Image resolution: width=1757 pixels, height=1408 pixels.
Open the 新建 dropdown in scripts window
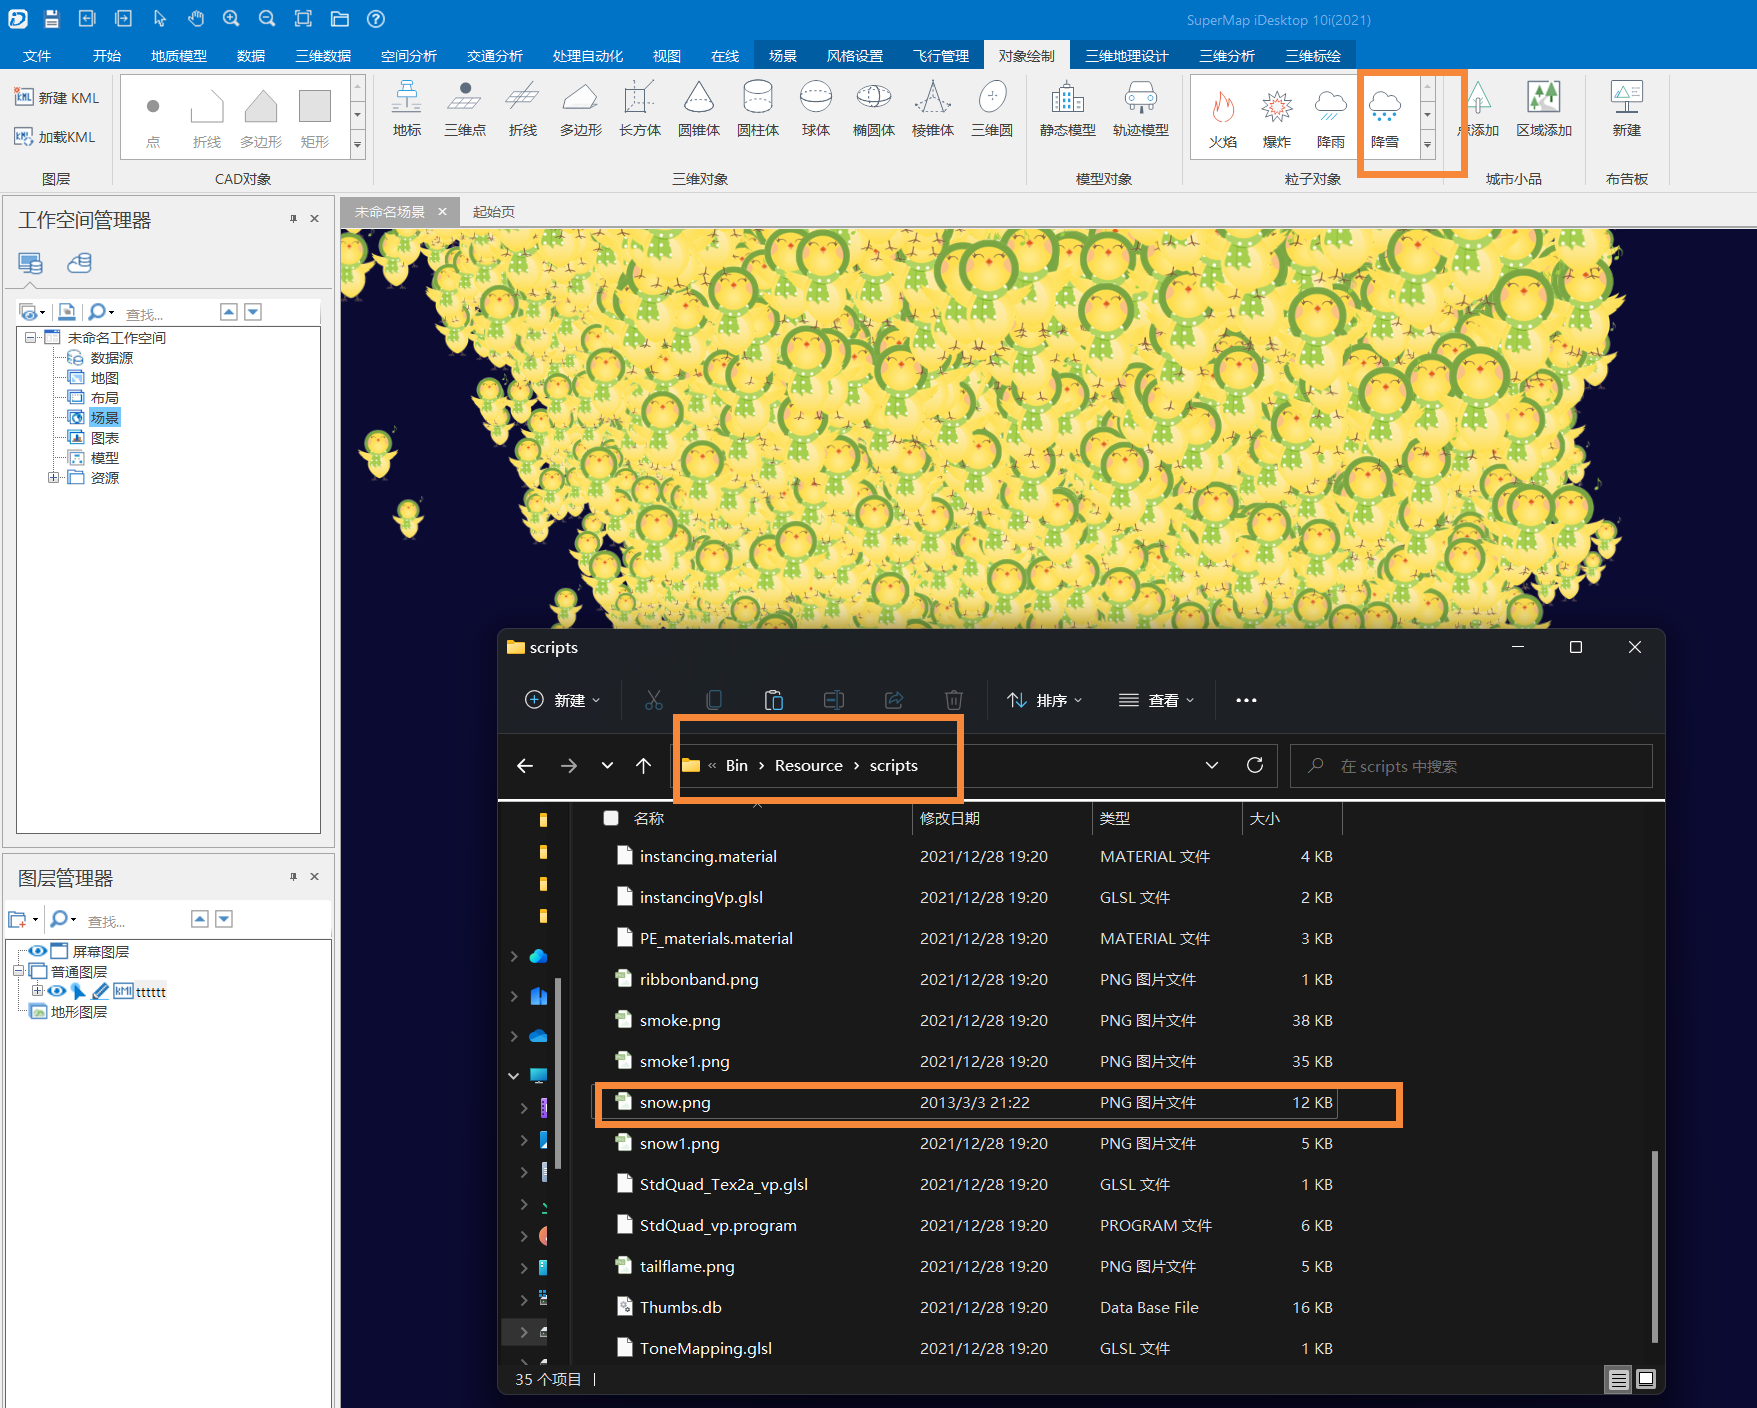[563, 700]
